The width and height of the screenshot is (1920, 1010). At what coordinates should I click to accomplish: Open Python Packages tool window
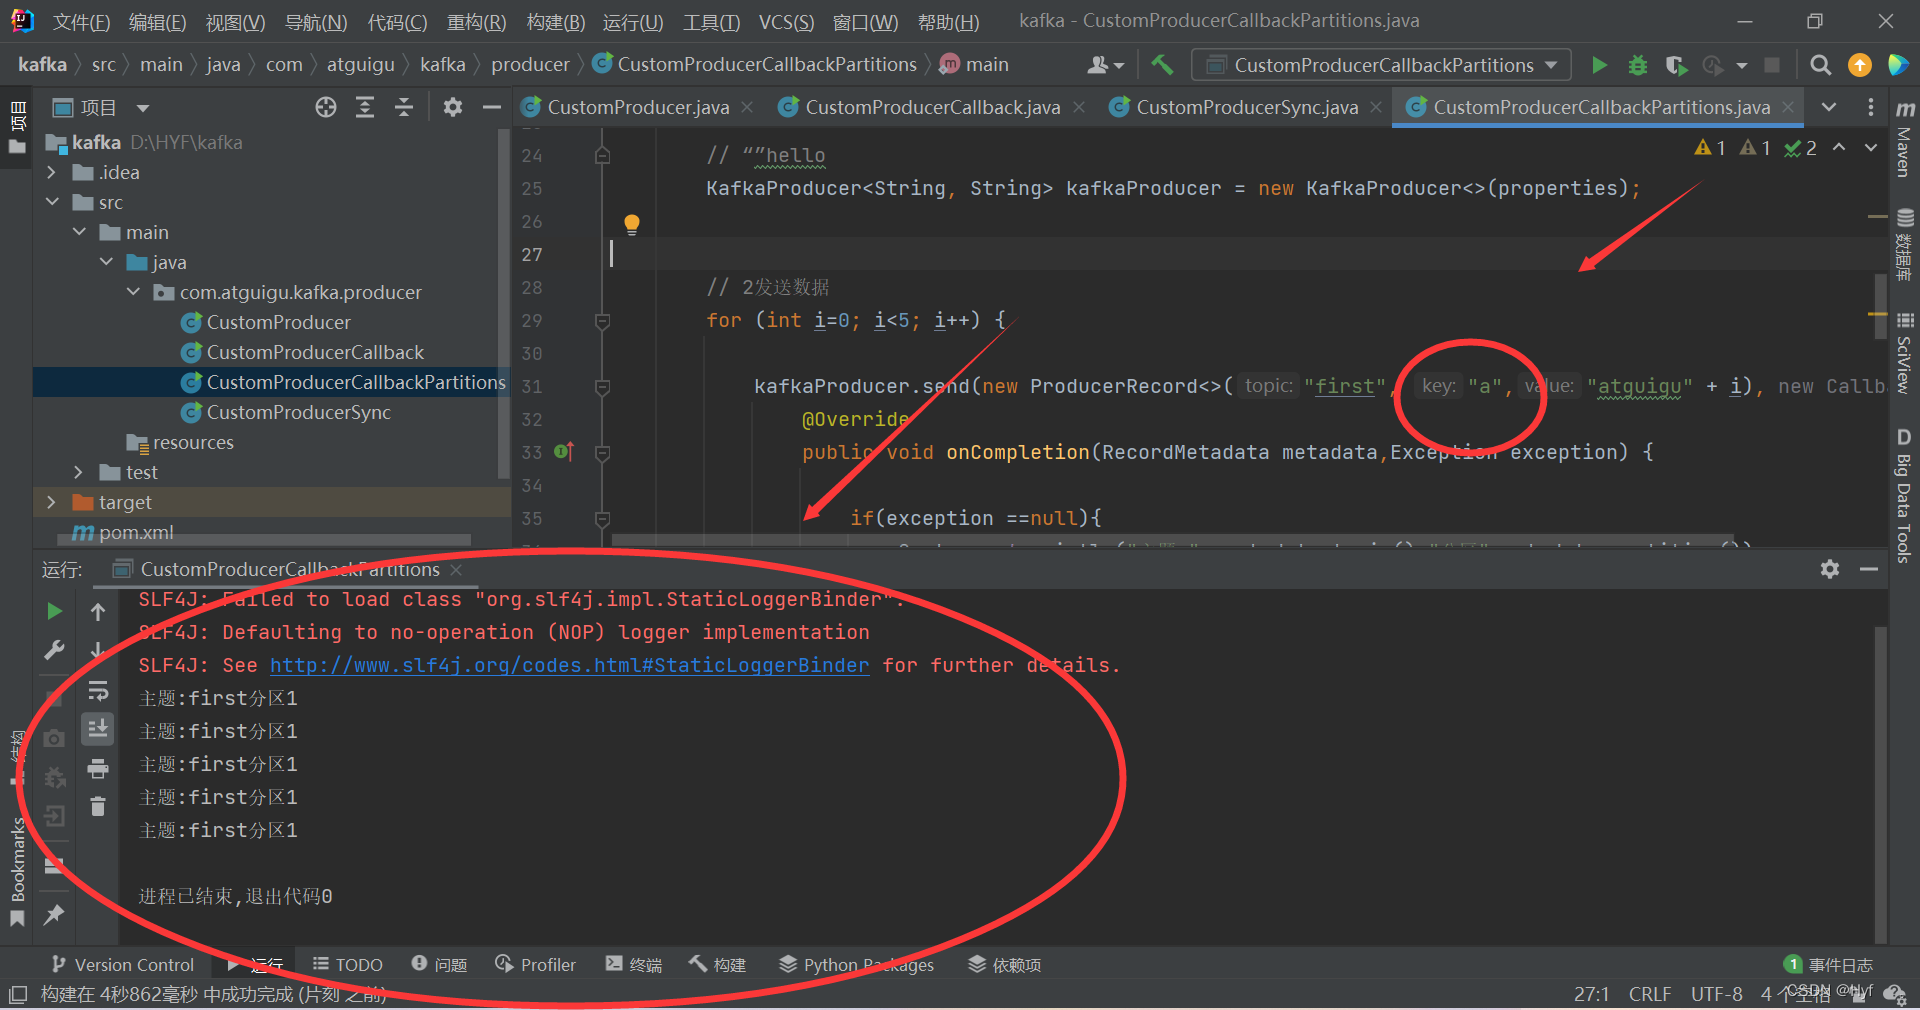tap(856, 965)
